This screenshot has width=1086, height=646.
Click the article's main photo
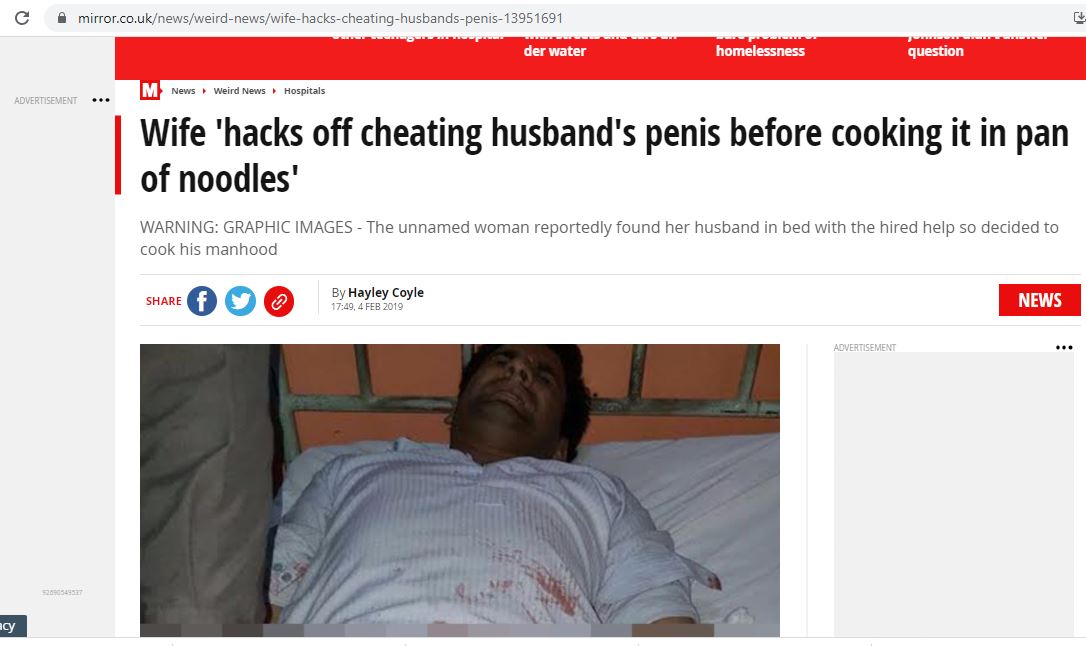pyautogui.click(x=460, y=490)
